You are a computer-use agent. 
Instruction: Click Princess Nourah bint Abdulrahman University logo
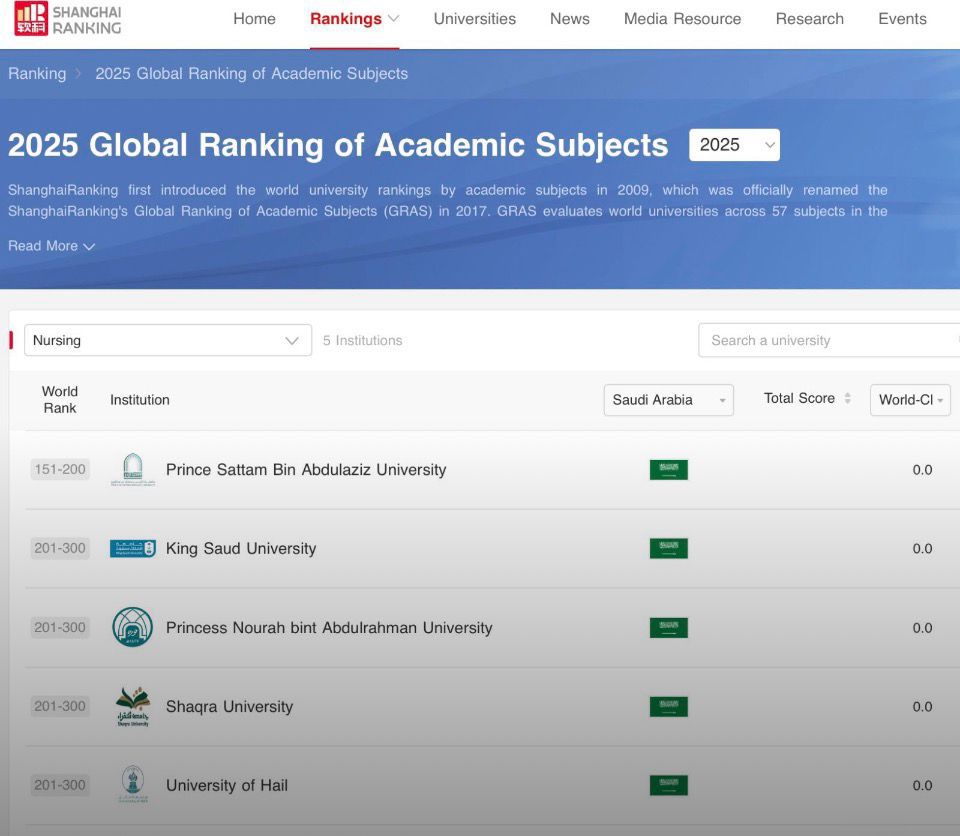133,627
